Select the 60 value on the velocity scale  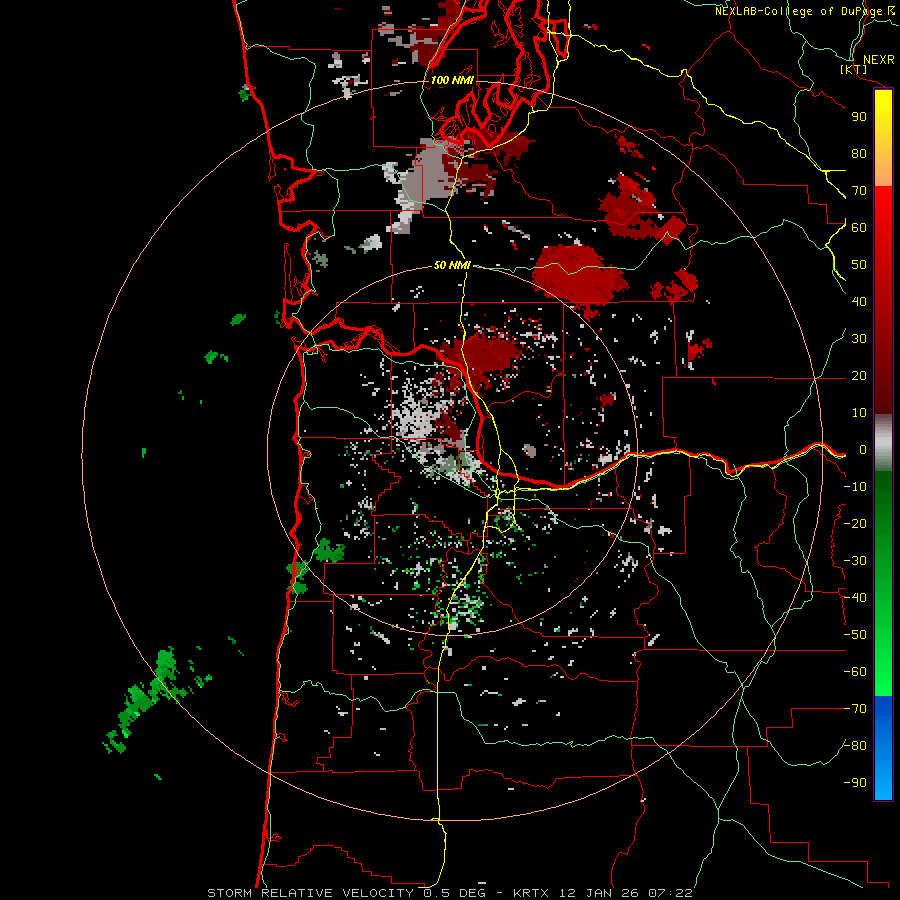pyautogui.click(x=859, y=228)
